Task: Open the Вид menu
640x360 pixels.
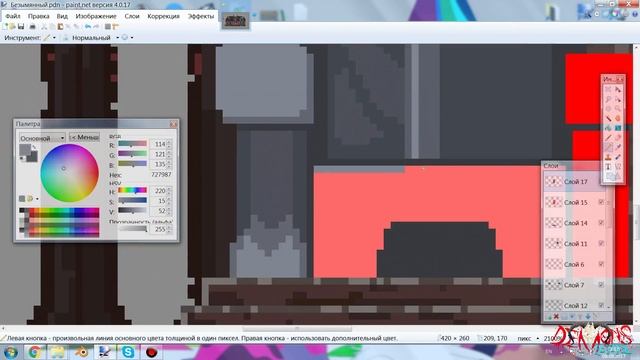Action: click(62, 16)
